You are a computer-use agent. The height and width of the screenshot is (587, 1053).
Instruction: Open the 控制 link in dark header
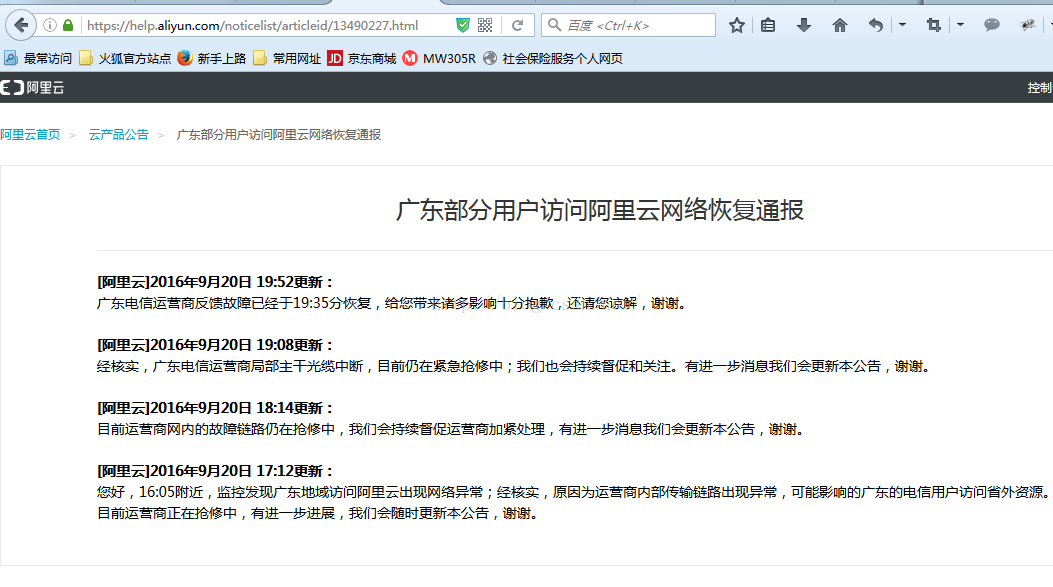click(1040, 87)
